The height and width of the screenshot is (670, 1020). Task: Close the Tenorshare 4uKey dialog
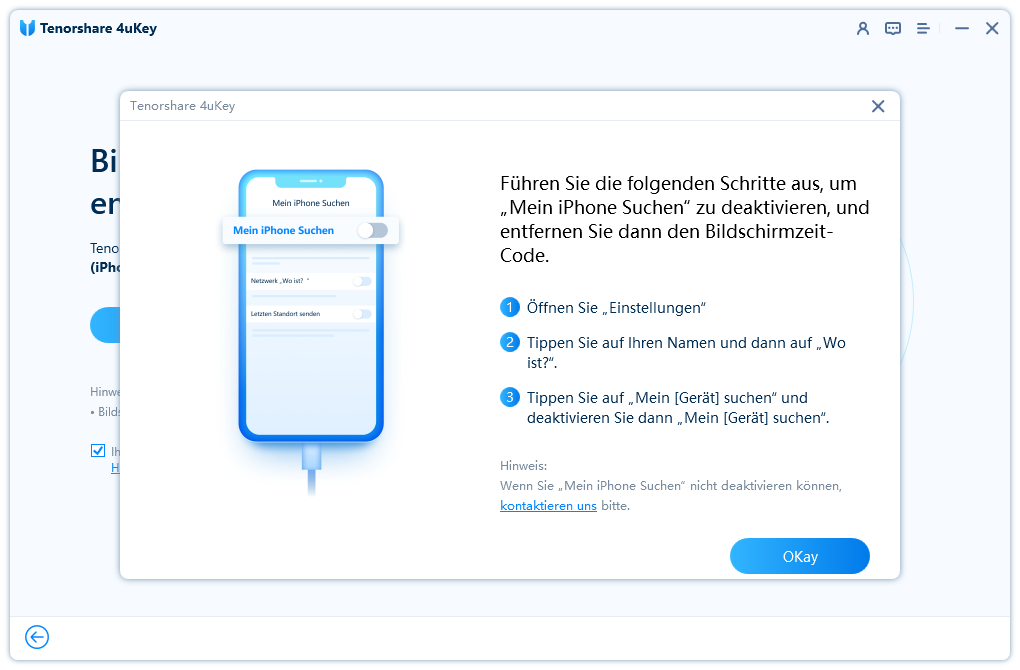(878, 106)
